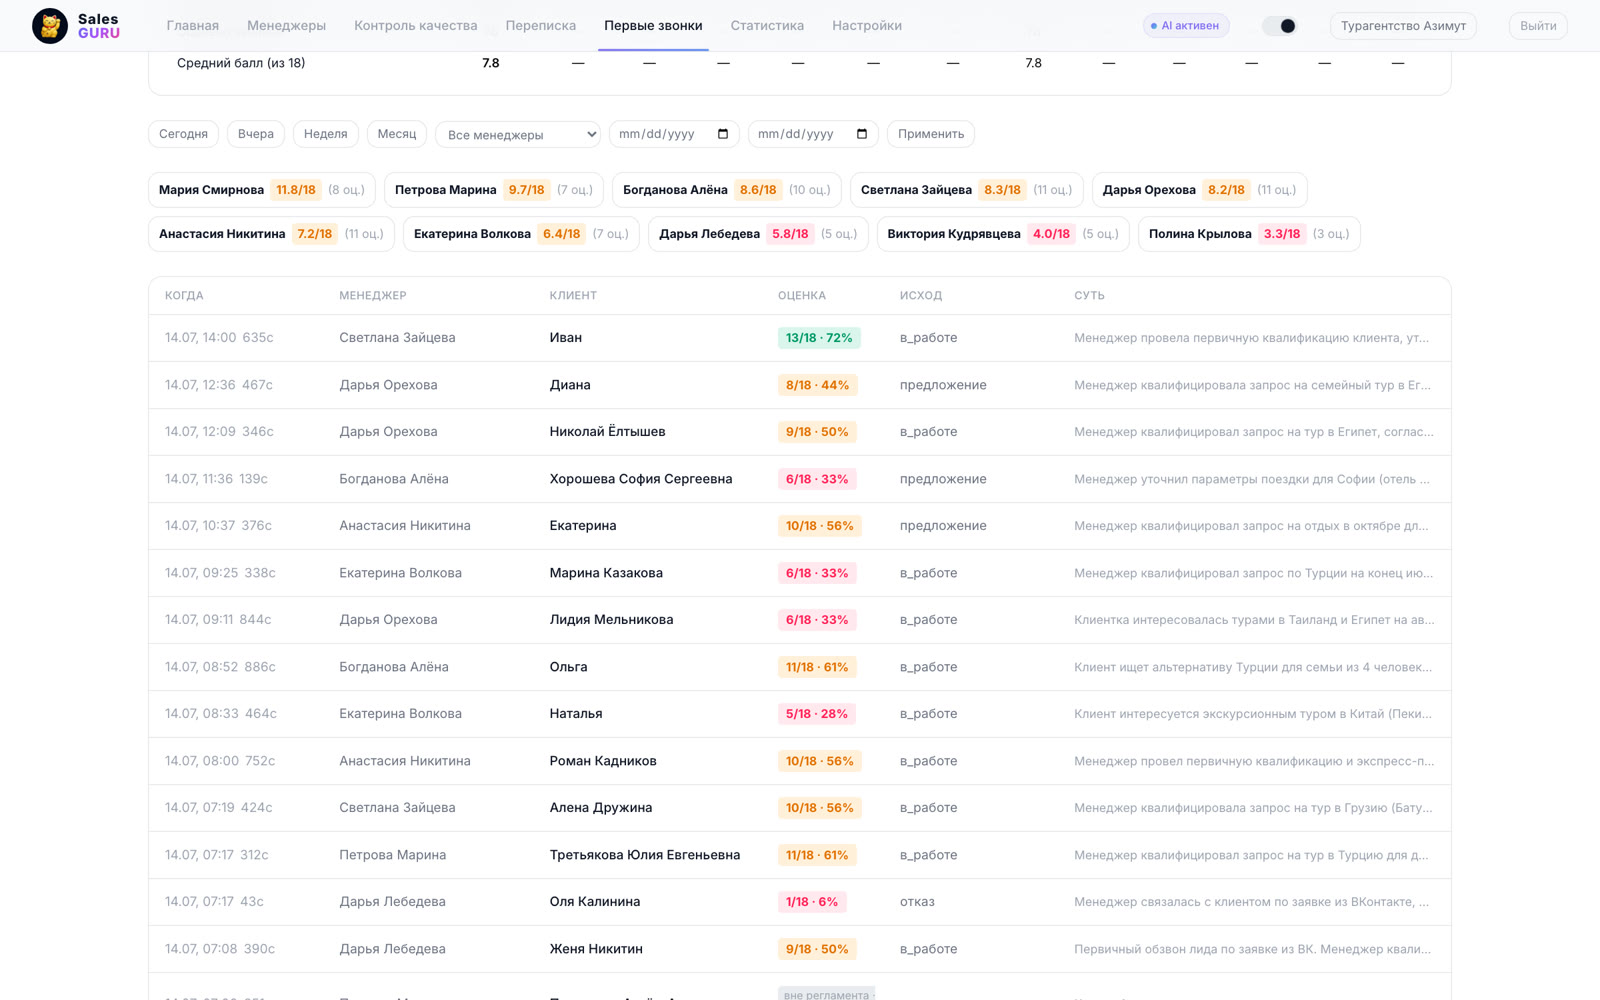Log out with the Выйти button
Screen dimensions: 1600x1000
pyautogui.click(x=1538, y=26)
